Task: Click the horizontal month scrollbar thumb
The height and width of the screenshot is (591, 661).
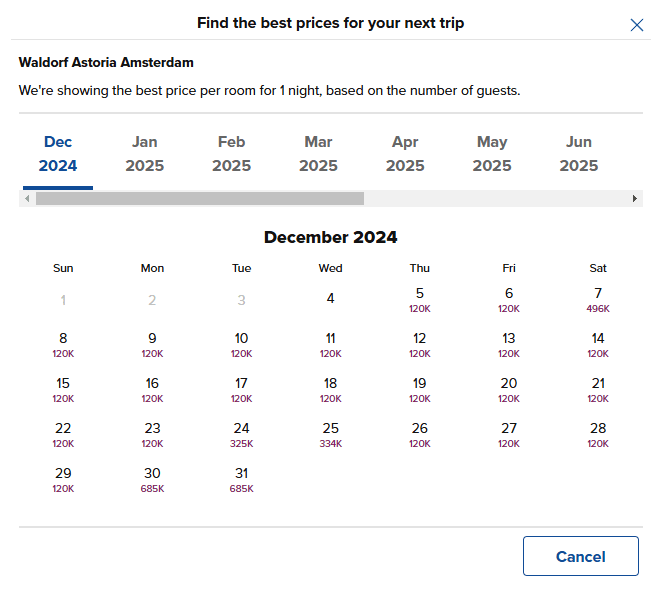Action: point(200,199)
